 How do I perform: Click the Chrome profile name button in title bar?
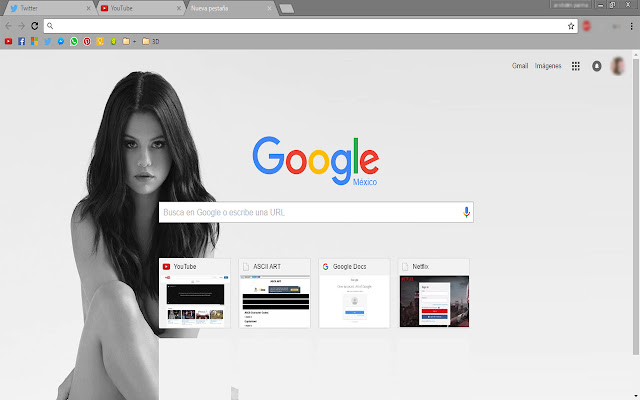tap(571, 5)
